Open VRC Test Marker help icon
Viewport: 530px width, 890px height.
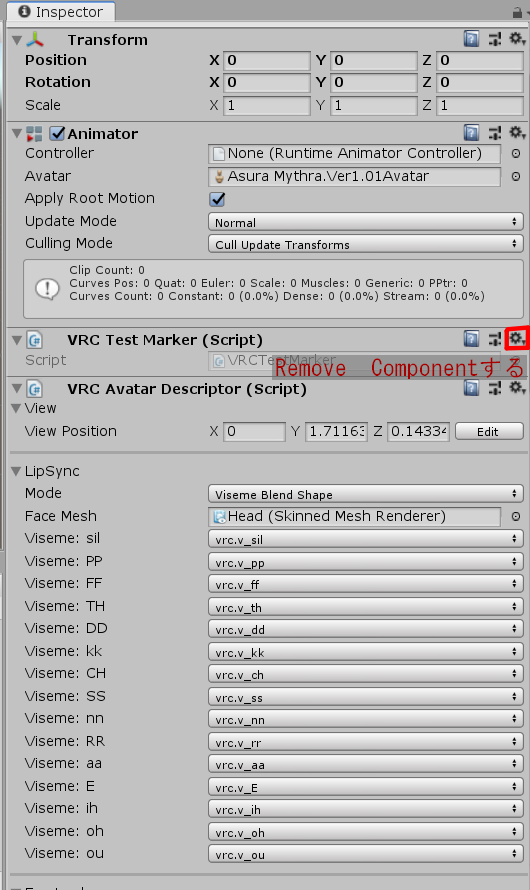471,339
